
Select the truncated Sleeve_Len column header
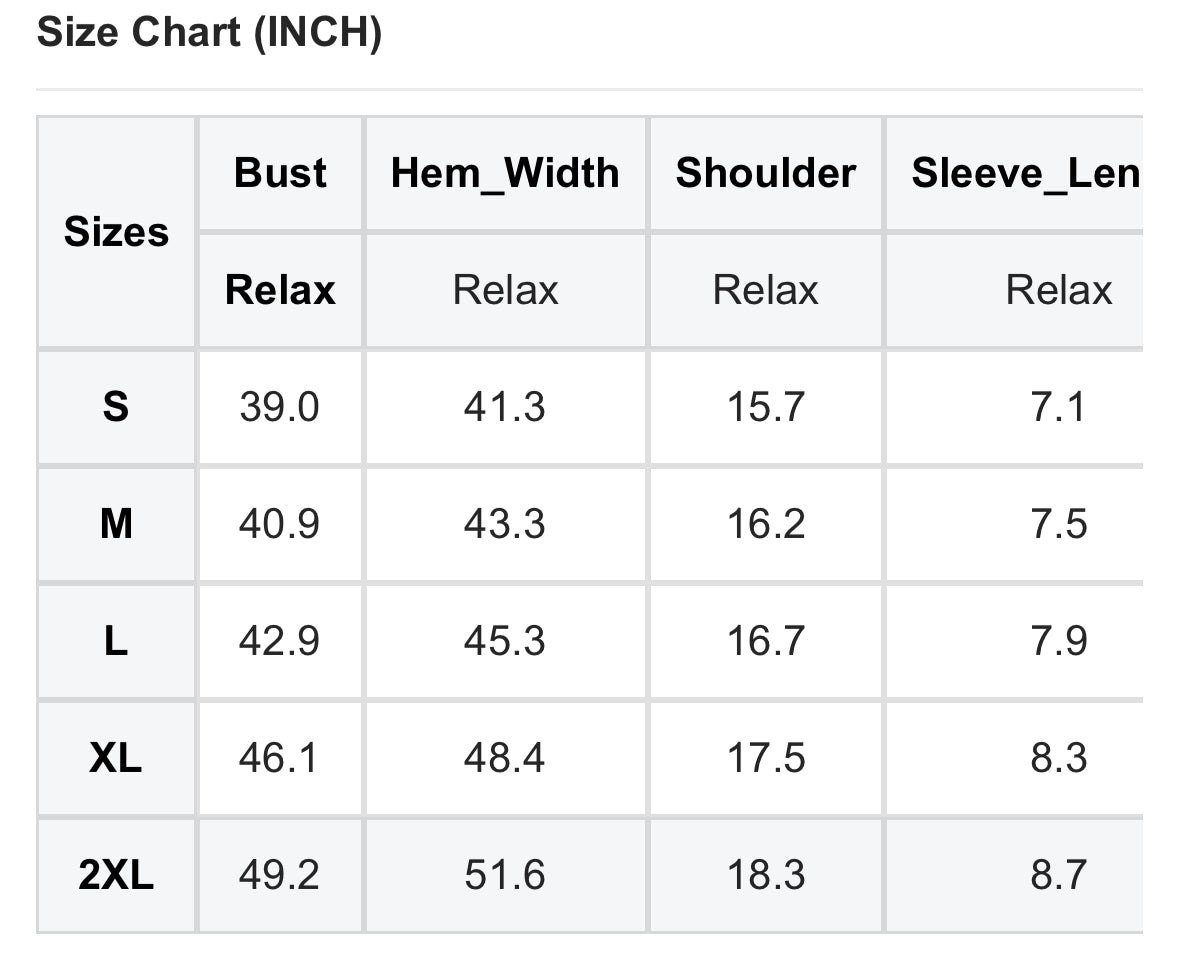tap(1025, 173)
